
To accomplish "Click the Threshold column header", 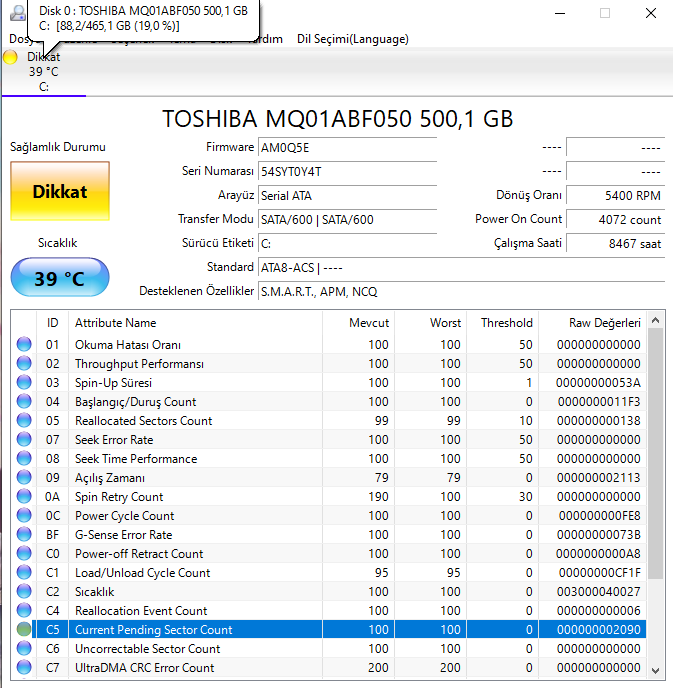I will click(x=503, y=323).
